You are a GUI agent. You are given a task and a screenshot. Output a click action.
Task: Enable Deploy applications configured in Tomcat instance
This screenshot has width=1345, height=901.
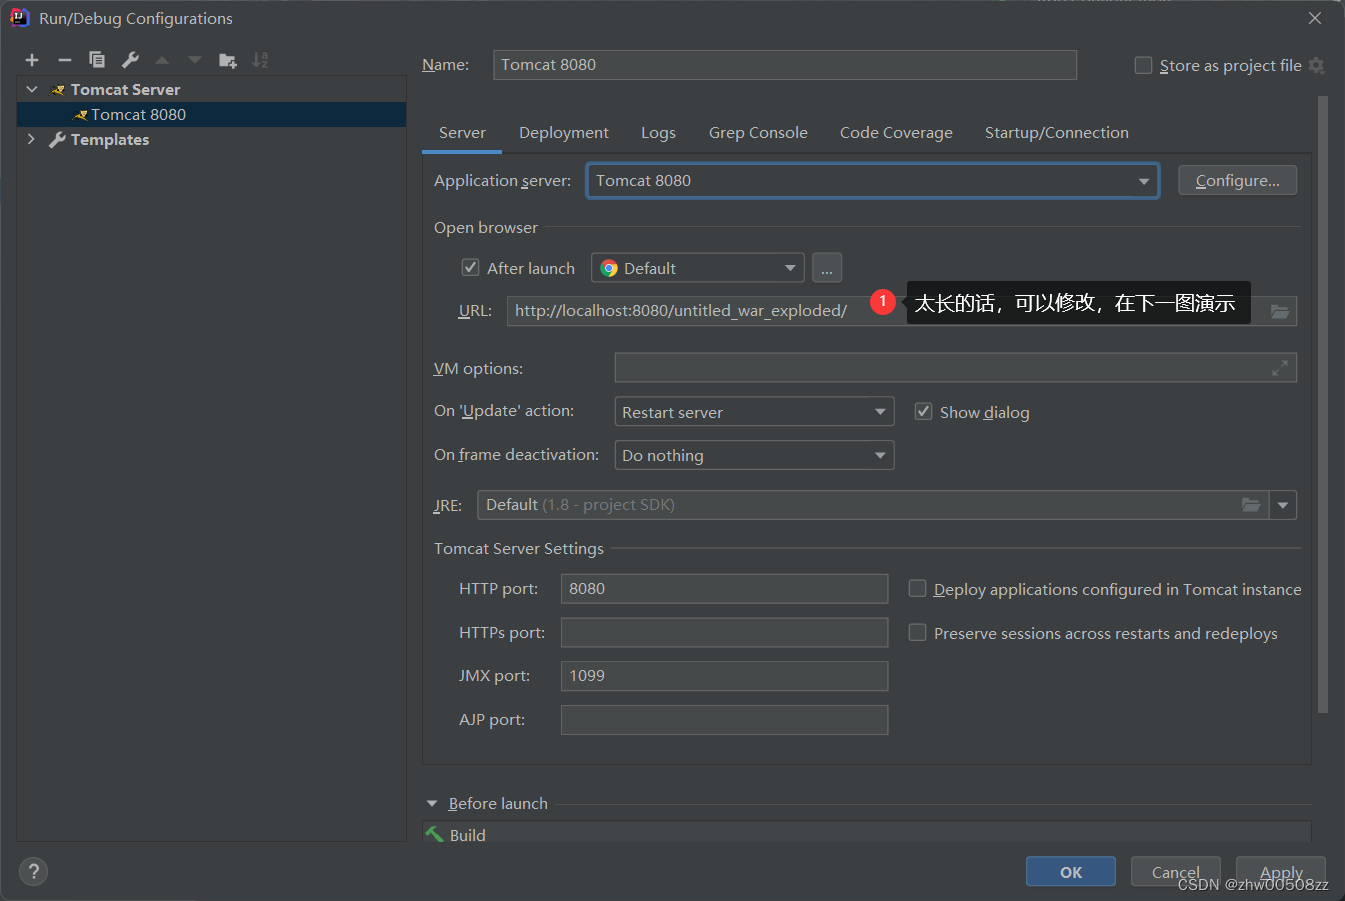(x=917, y=589)
